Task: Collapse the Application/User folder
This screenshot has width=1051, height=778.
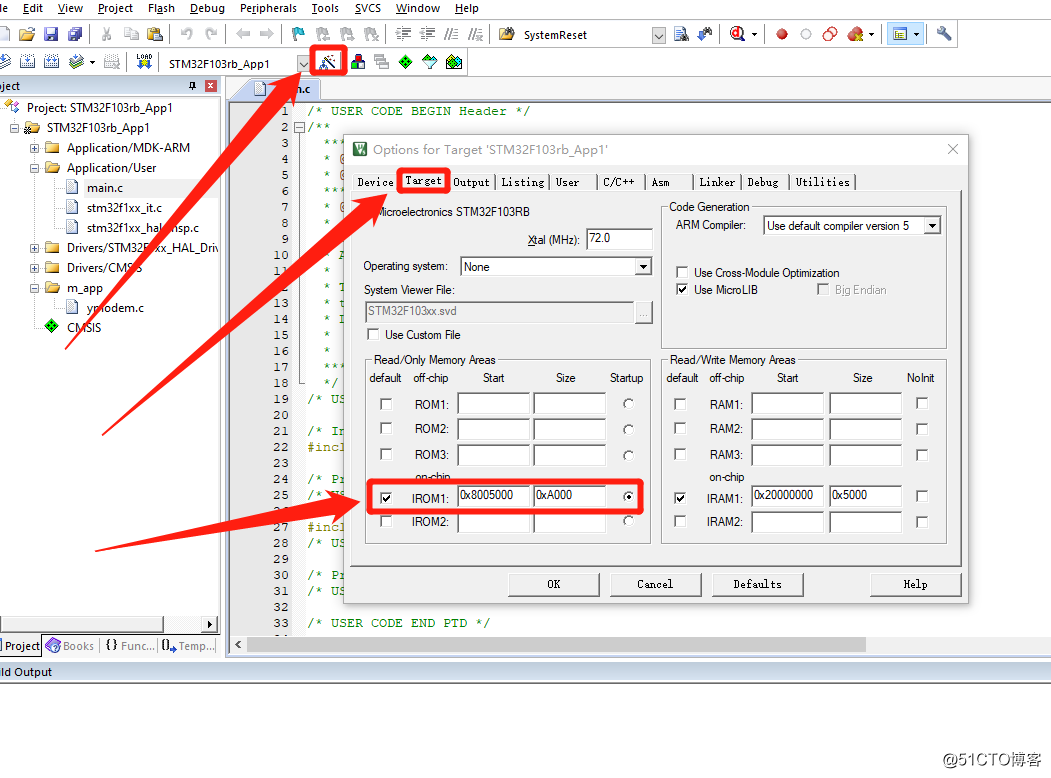Action: coord(35,168)
